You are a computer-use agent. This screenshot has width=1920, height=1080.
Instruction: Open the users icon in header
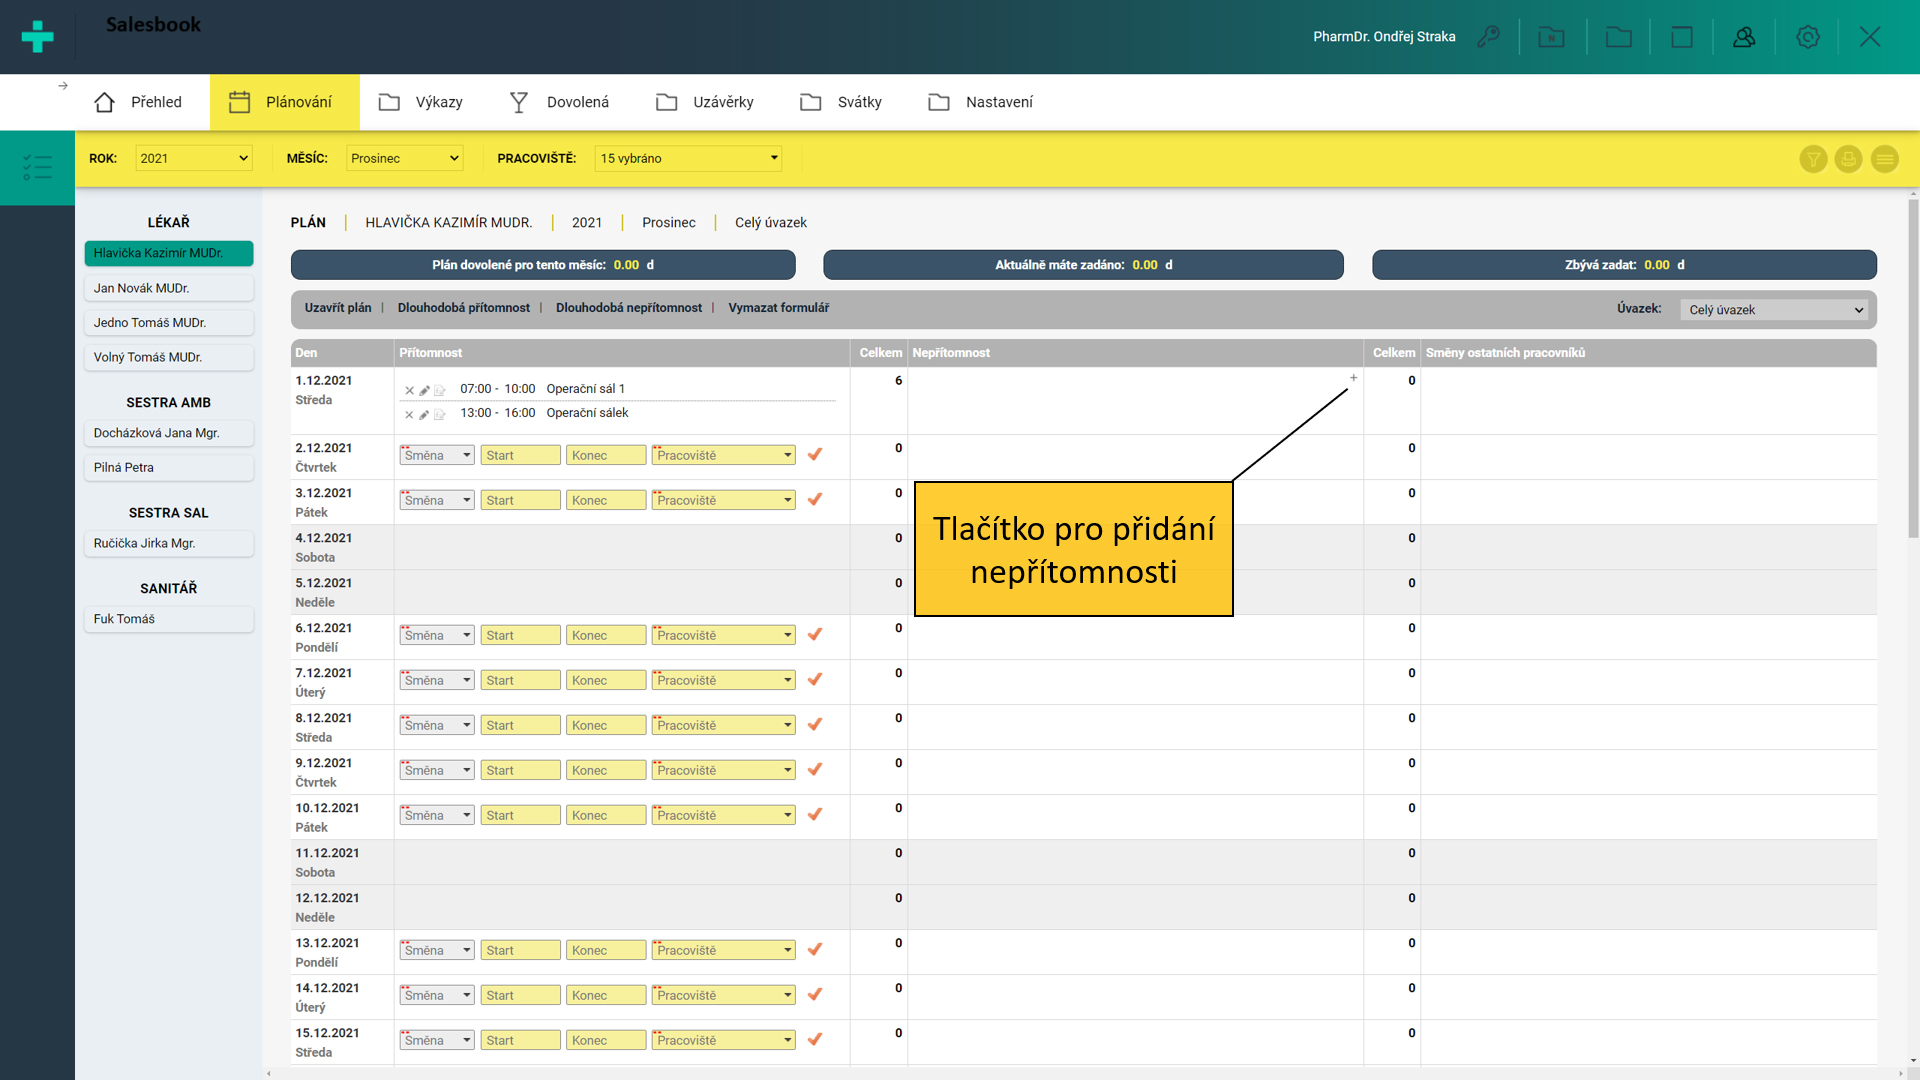pos(1744,37)
